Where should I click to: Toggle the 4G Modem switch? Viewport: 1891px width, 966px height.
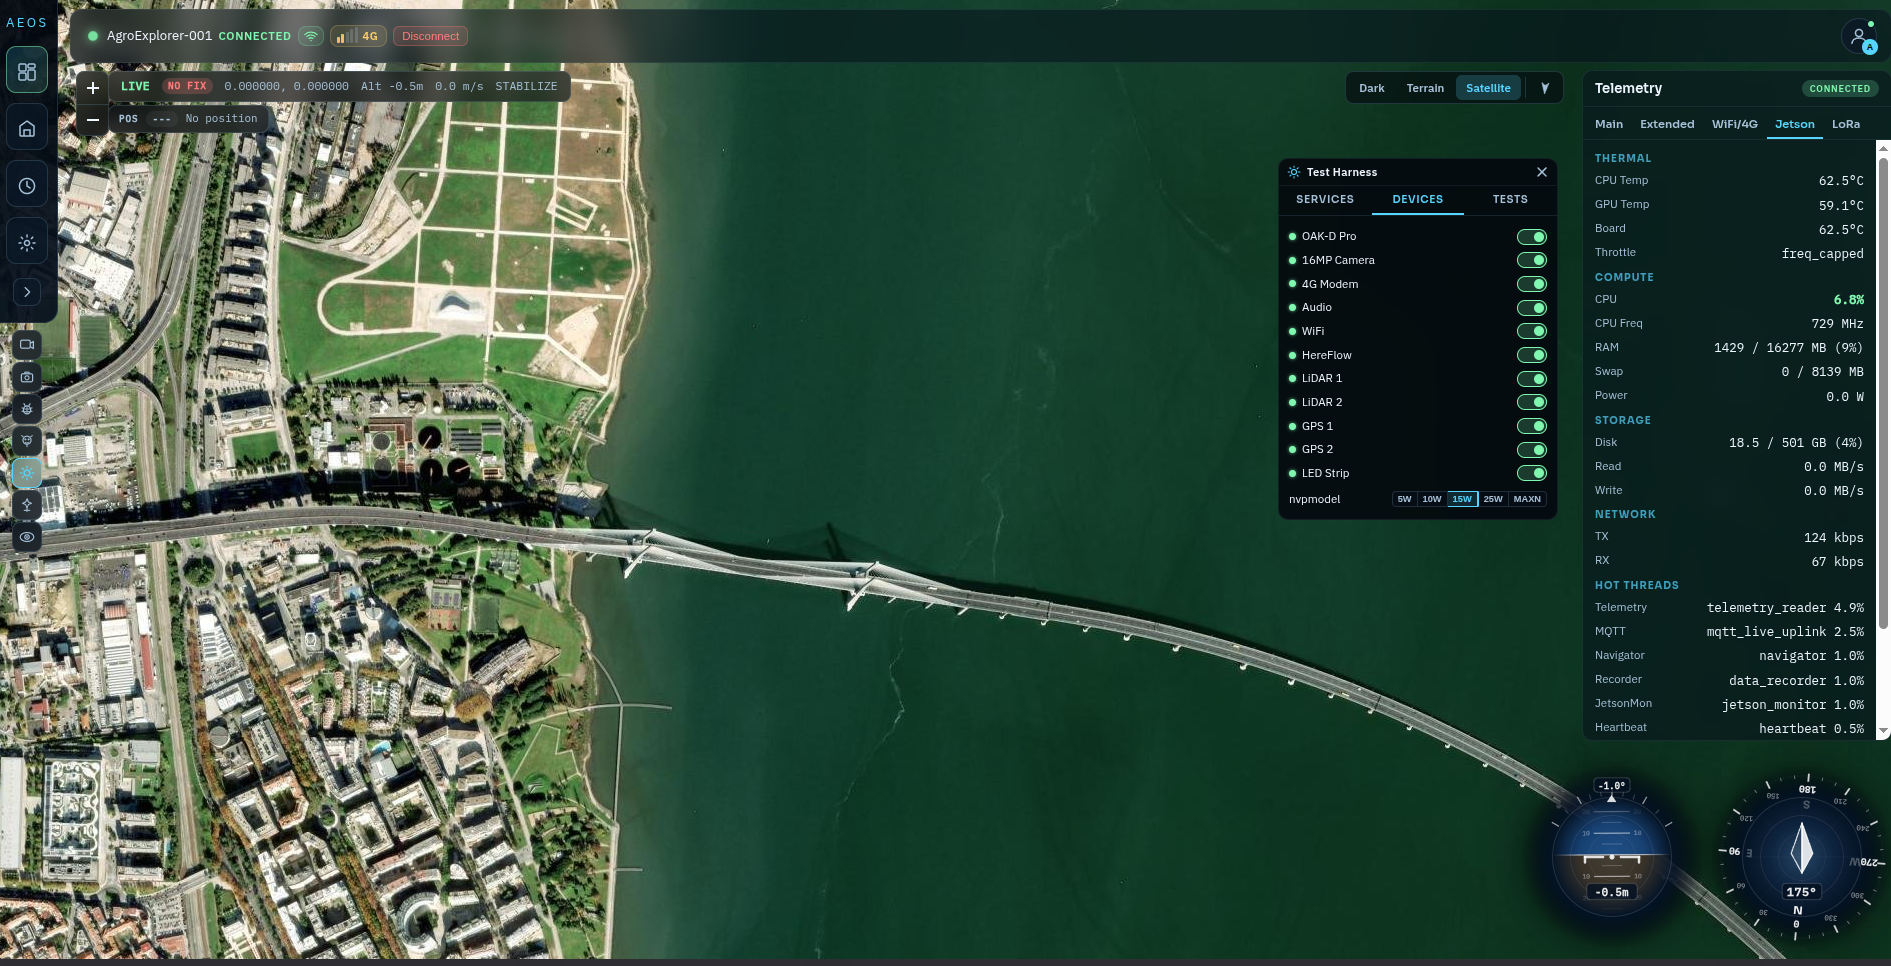pyautogui.click(x=1532, y=284)
